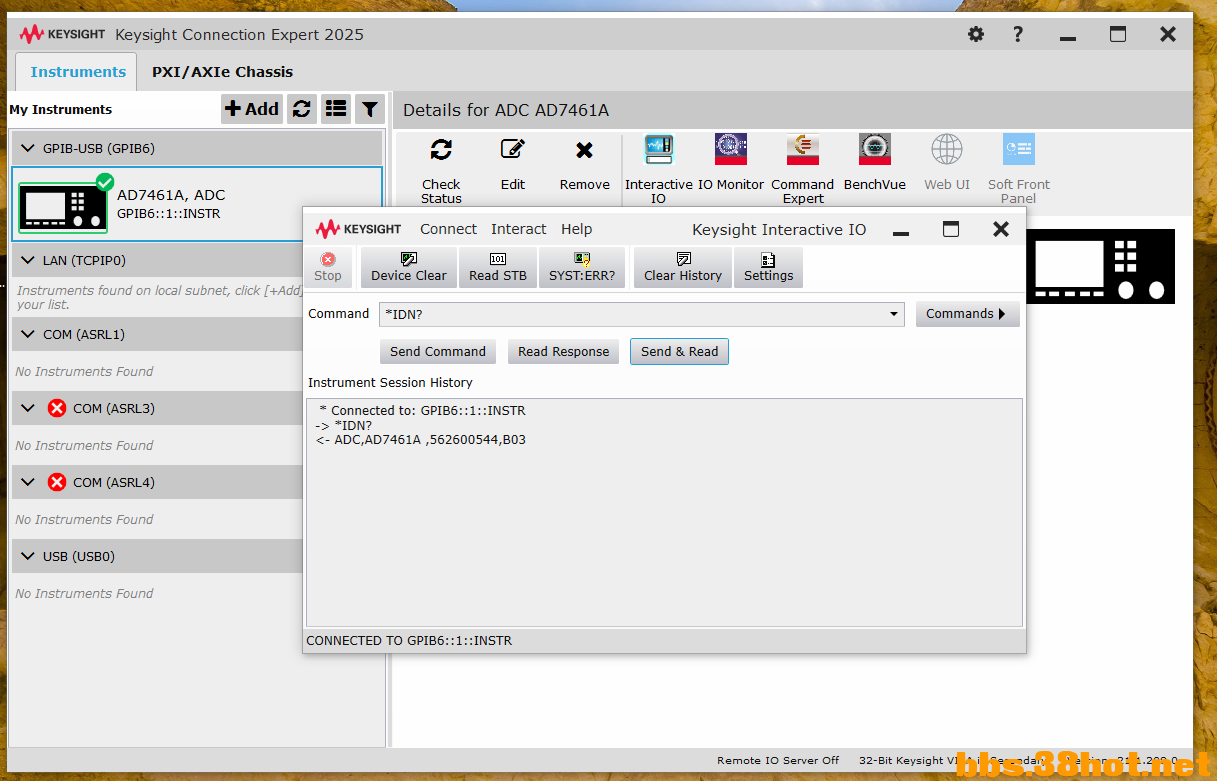This screenshot has height=781, width=1217.
Task: Close the Keysight Interactive IO window
Action: (1001, 229)
